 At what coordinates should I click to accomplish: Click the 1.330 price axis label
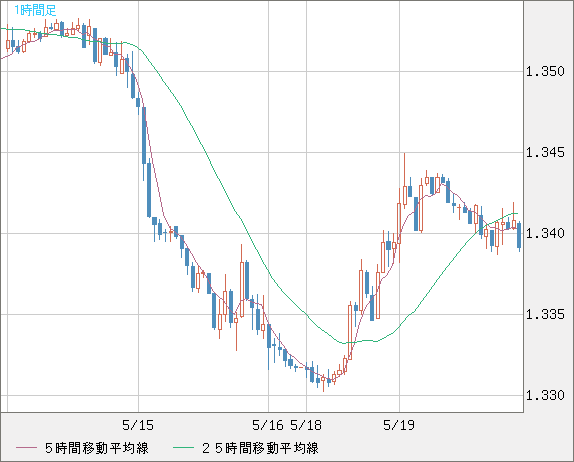click(x=545, y=395)
